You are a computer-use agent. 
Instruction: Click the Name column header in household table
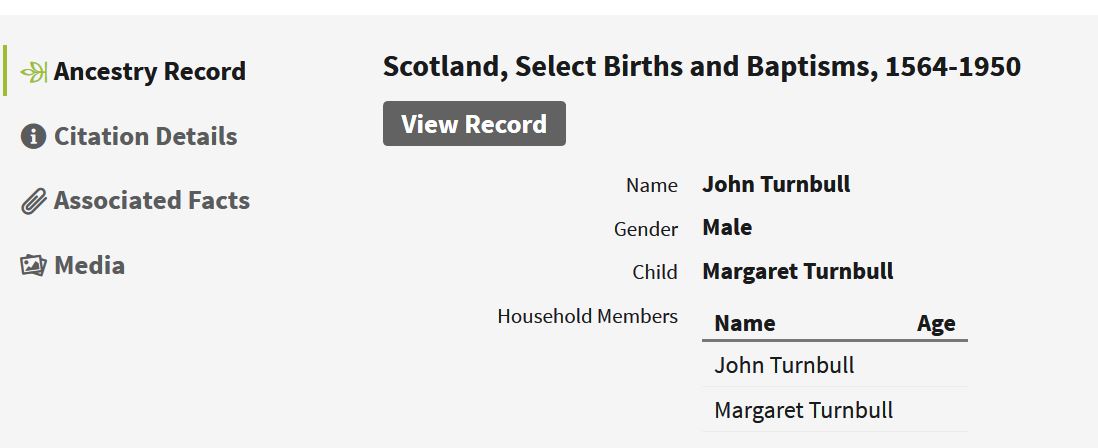(x=745, y=323)
